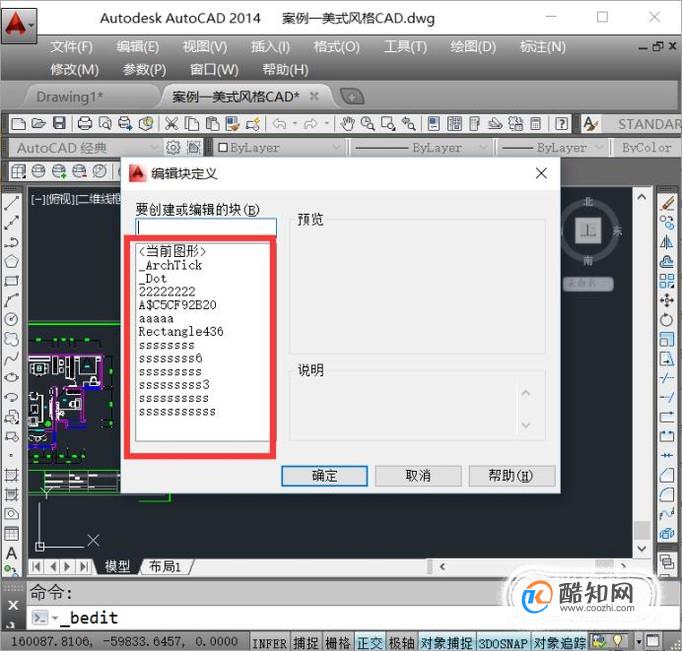Select the Rectangle draw tool
Screen dimensions: 682x651
click(x=12, y=280)
